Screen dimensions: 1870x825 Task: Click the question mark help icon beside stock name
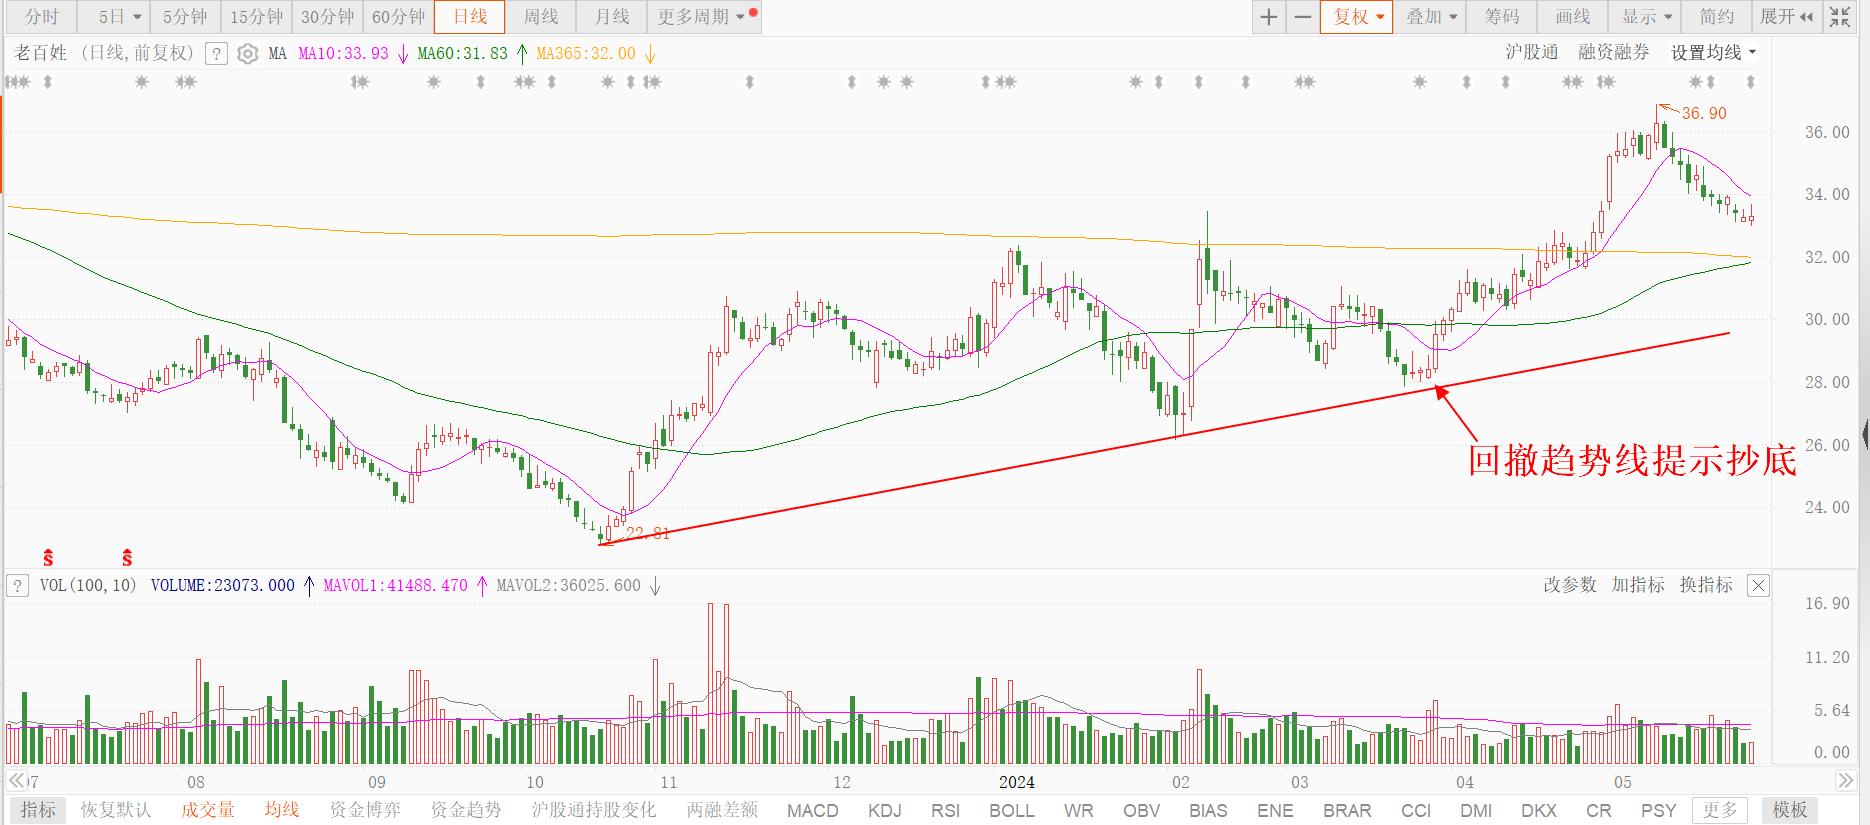pos(216,54)
